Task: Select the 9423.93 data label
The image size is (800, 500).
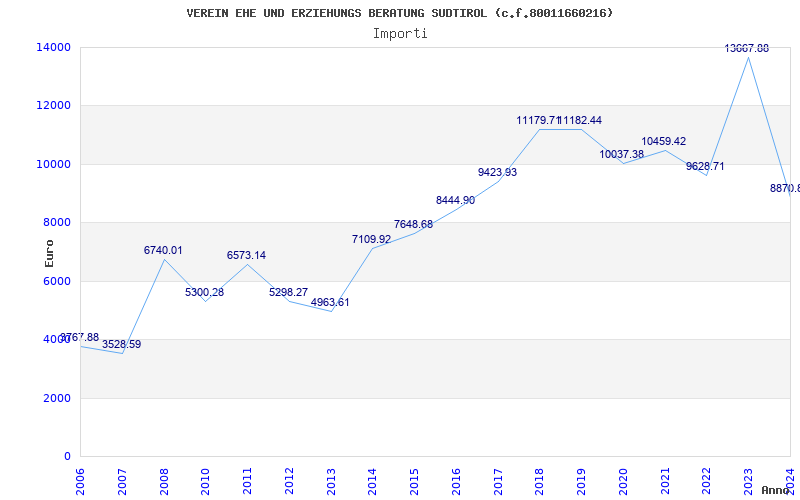Action: (x=497, y=172)
